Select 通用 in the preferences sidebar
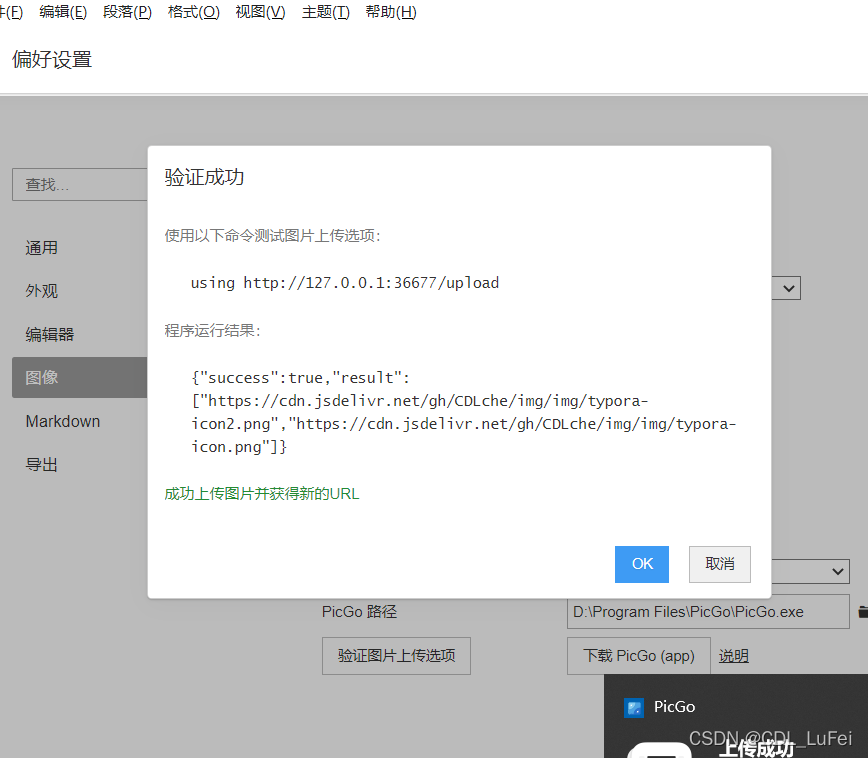This screenshot has width=868, height=758. coord(42,247)
